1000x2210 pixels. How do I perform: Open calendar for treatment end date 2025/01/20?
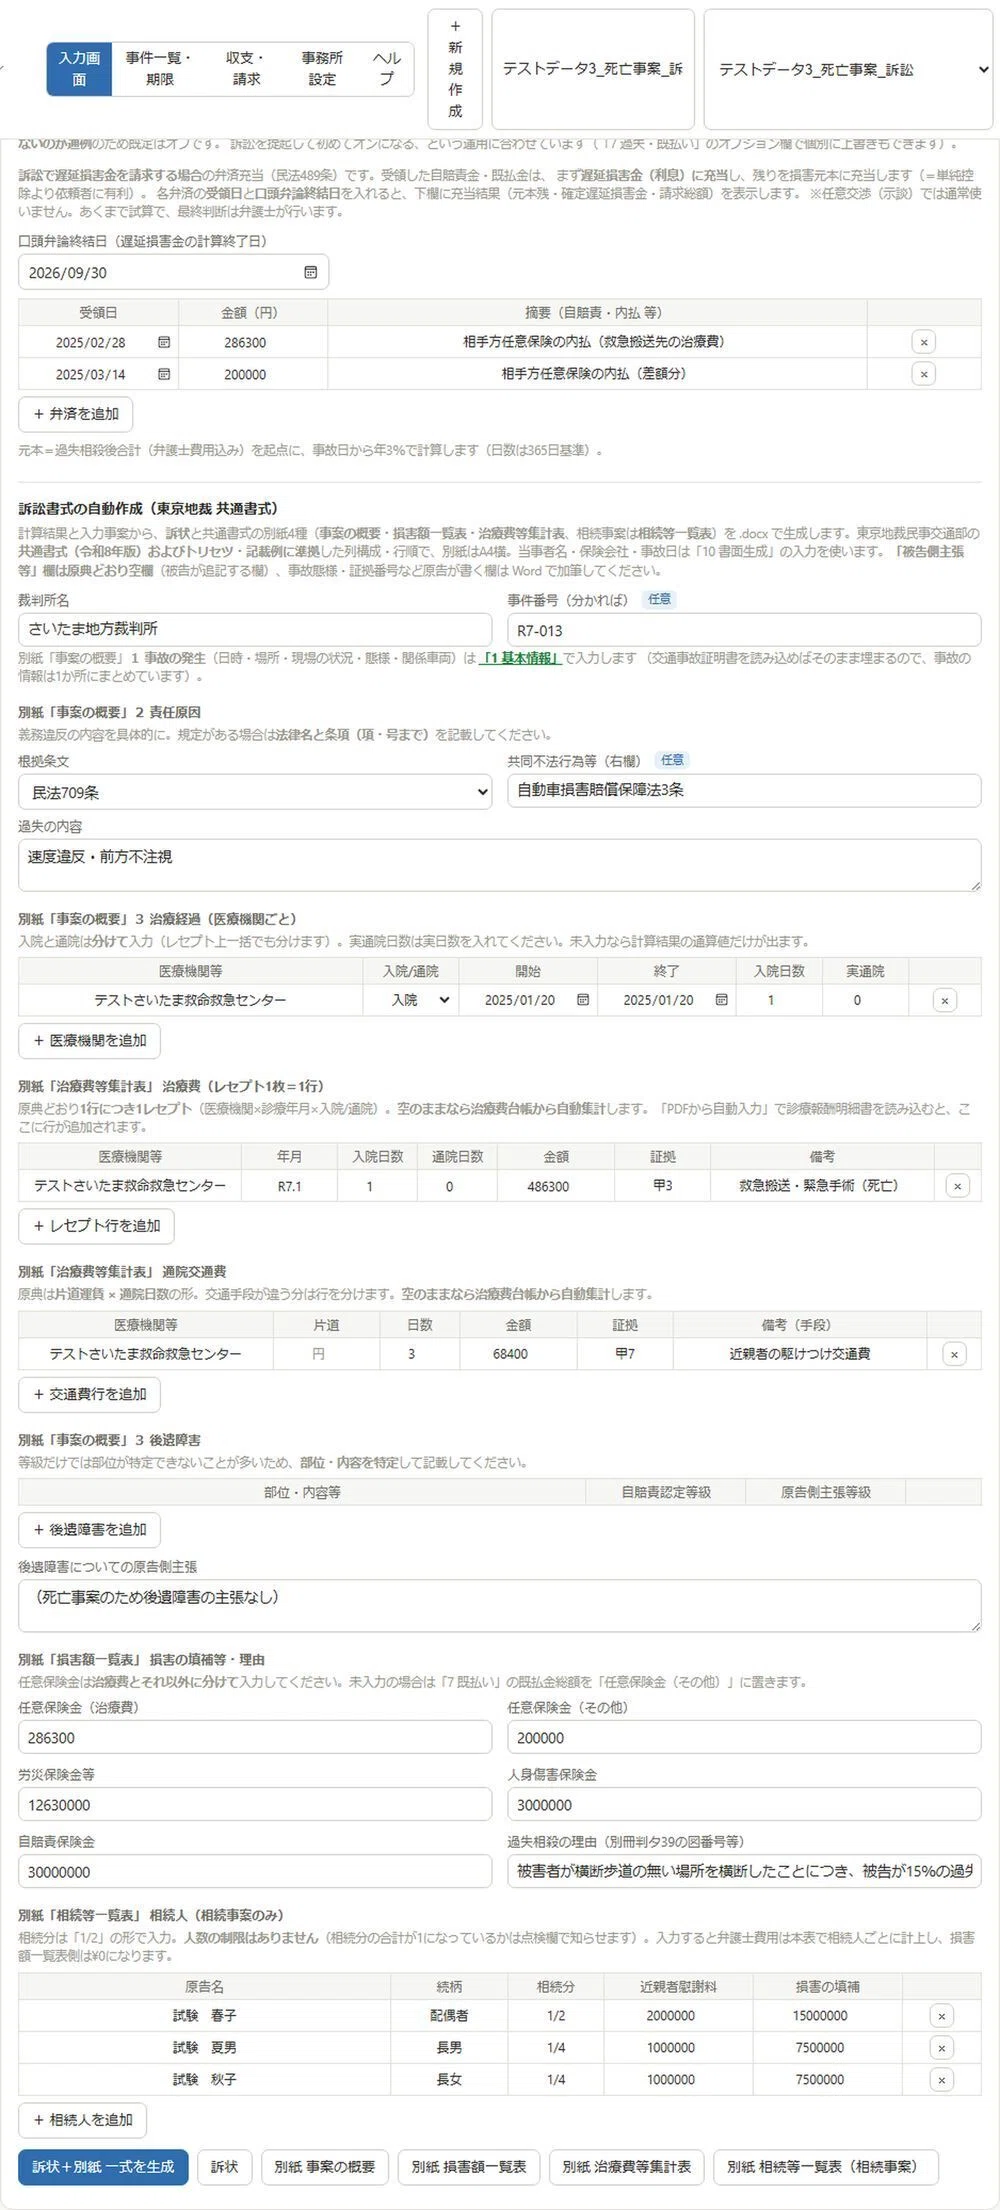(x=721, y=1000)
